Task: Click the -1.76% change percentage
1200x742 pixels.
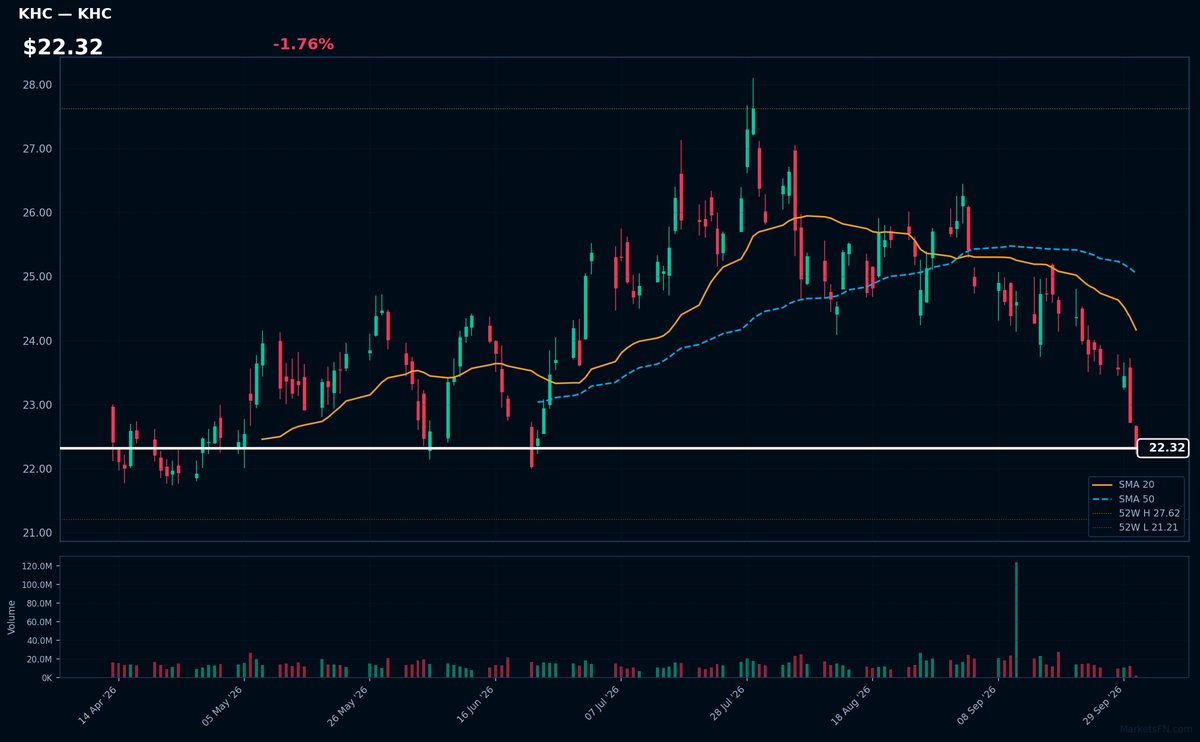Action: [x=303, y=44]
